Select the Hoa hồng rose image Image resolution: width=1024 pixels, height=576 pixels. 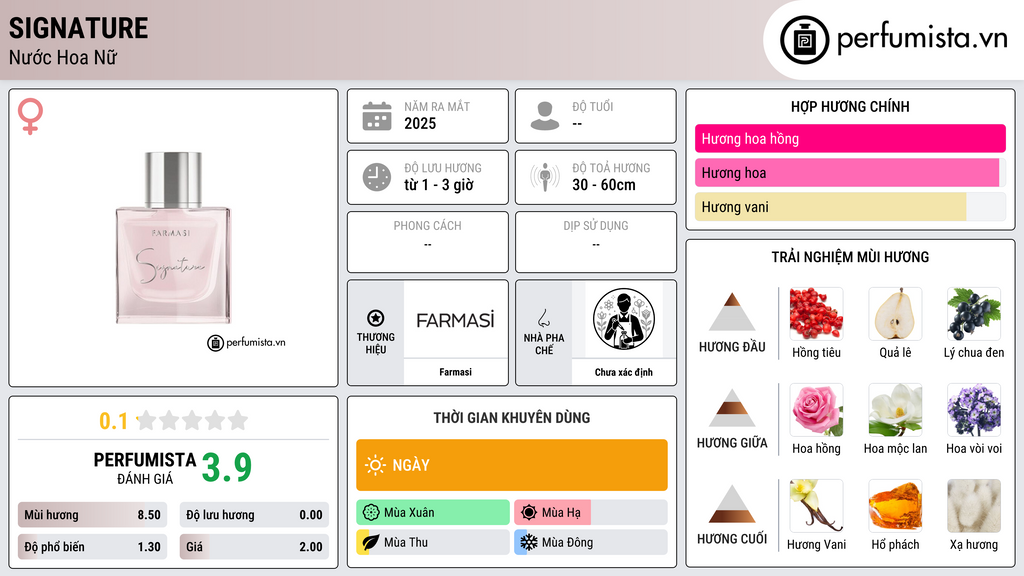point(816,409)
